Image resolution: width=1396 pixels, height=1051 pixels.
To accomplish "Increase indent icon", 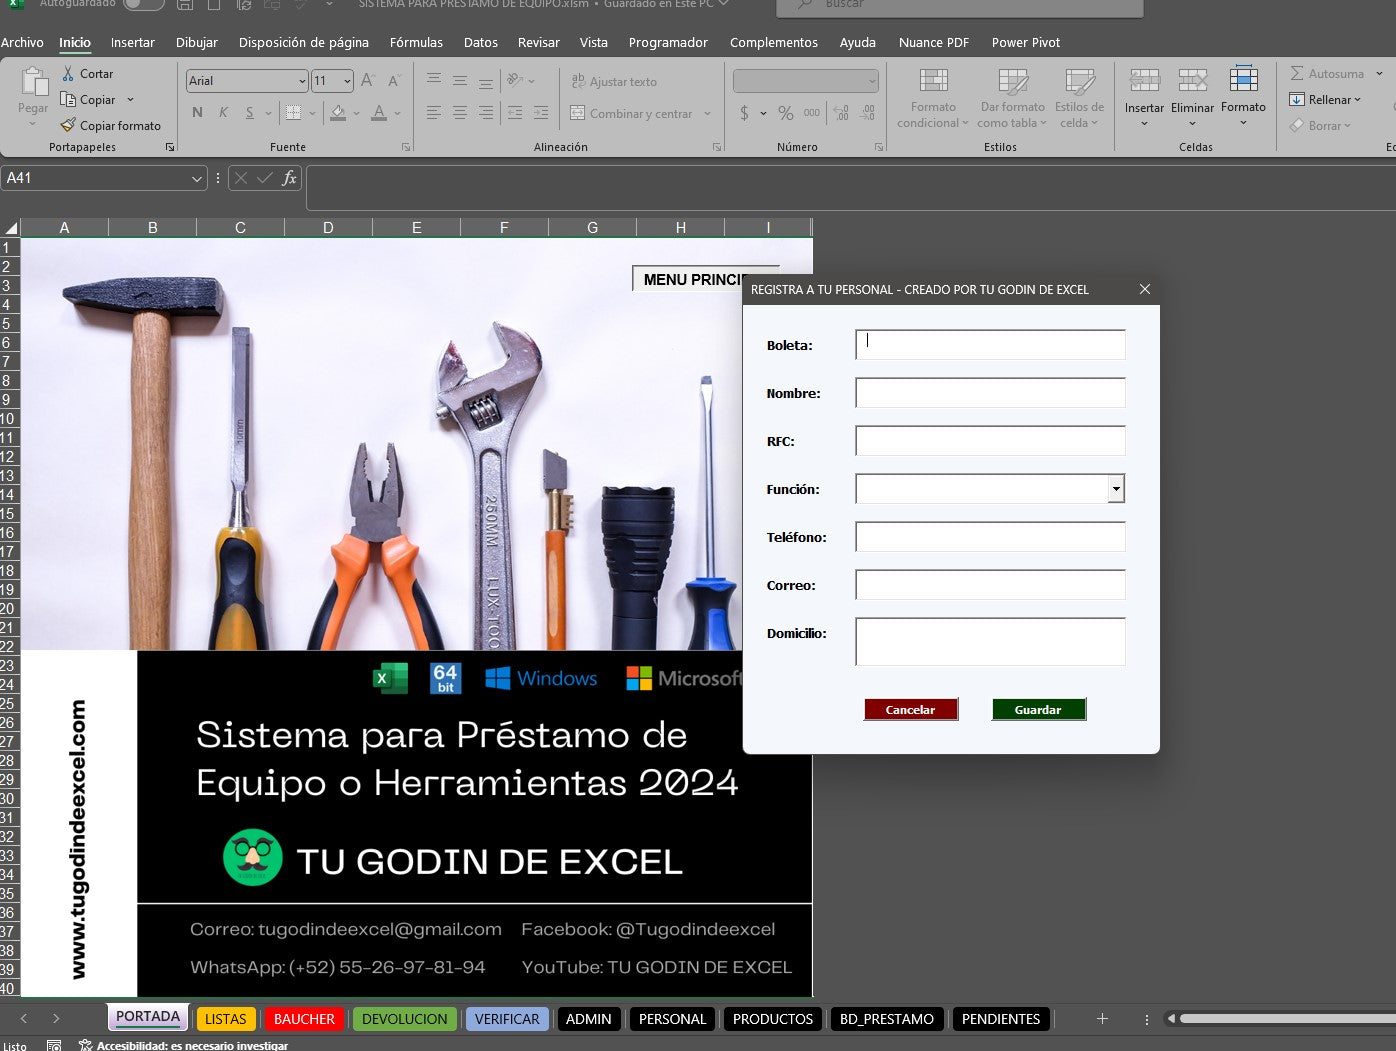I will 541,113.
